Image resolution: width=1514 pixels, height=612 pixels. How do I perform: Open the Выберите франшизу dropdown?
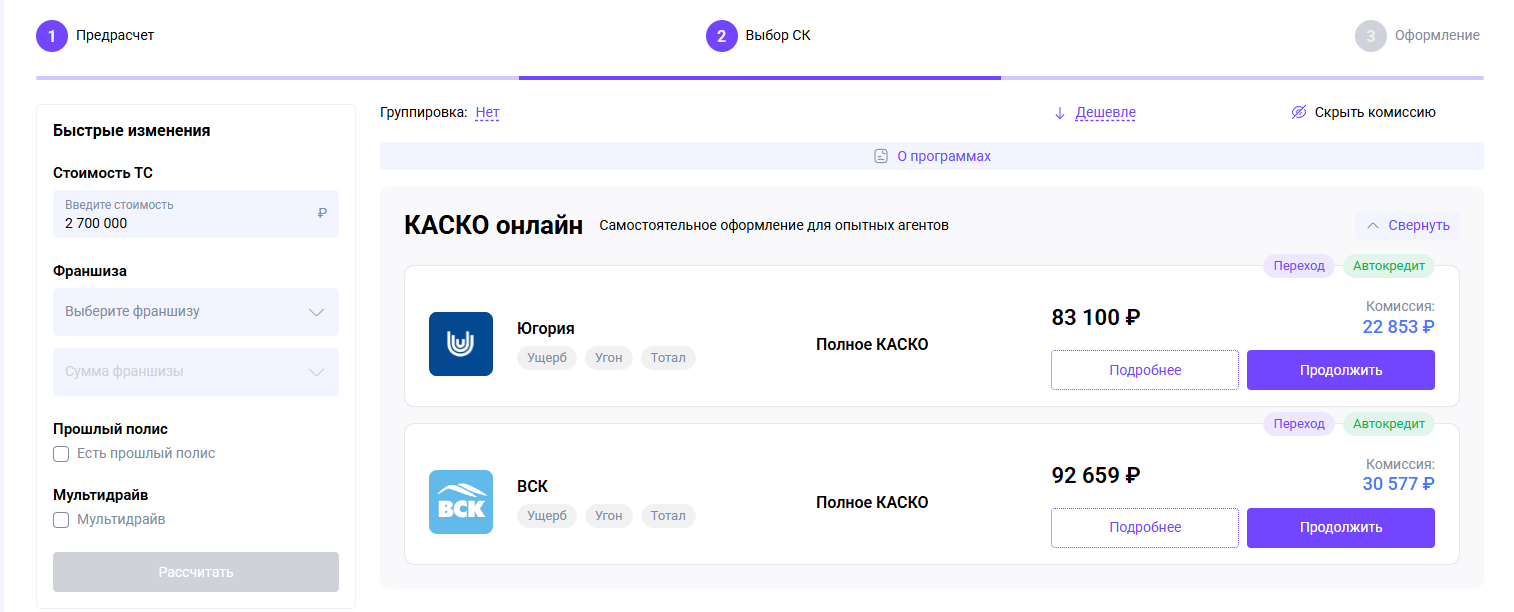[x=196, y=312]
